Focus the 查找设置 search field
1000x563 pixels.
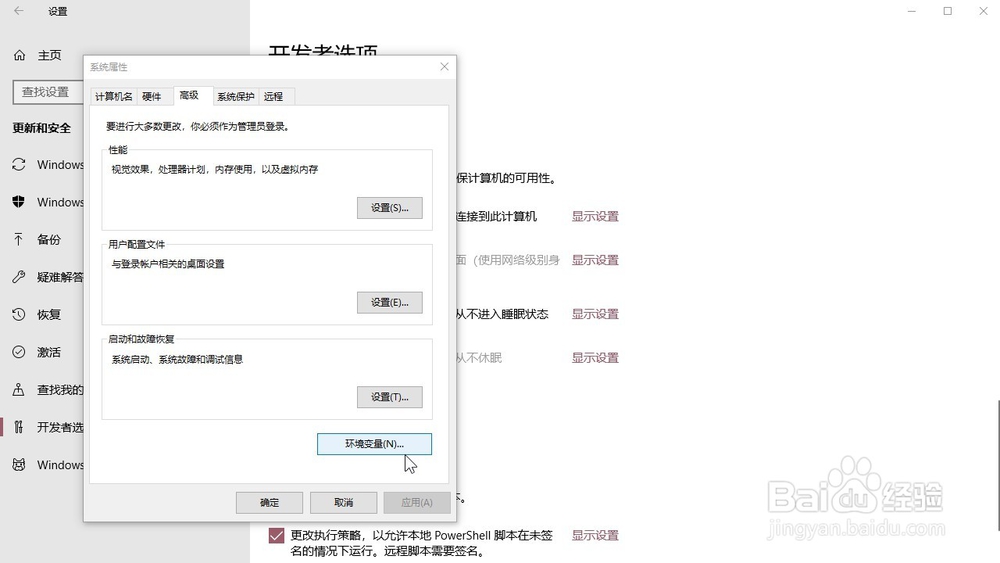click(x=48, y=92)
